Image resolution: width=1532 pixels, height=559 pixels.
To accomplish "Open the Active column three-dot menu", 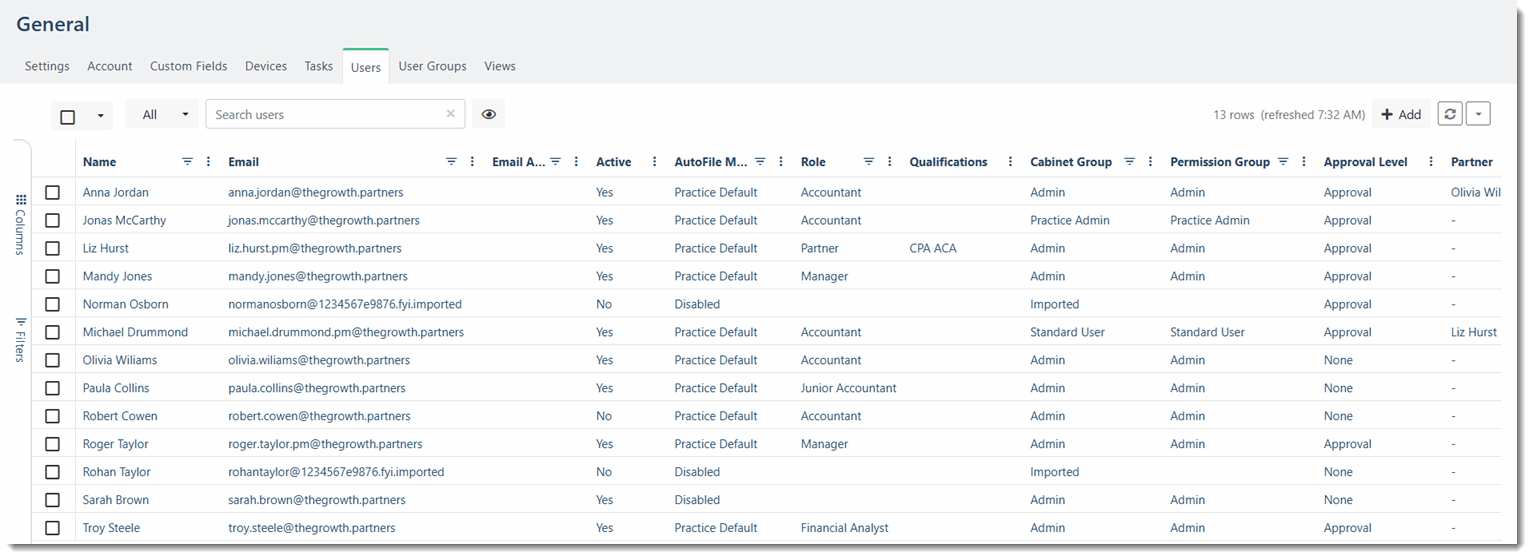I will coord(655,162).
